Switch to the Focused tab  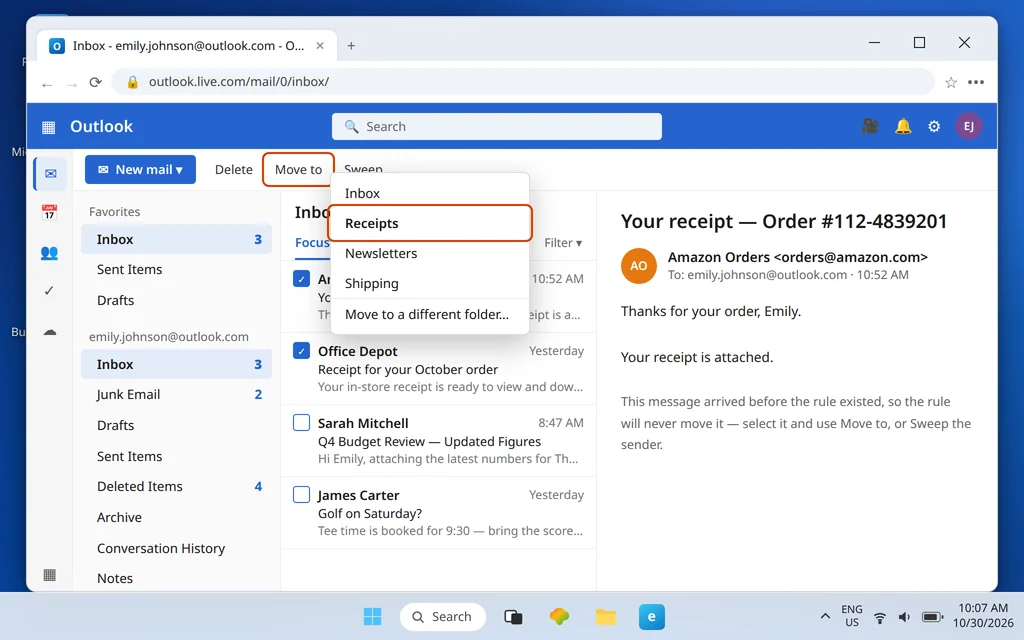312,243
